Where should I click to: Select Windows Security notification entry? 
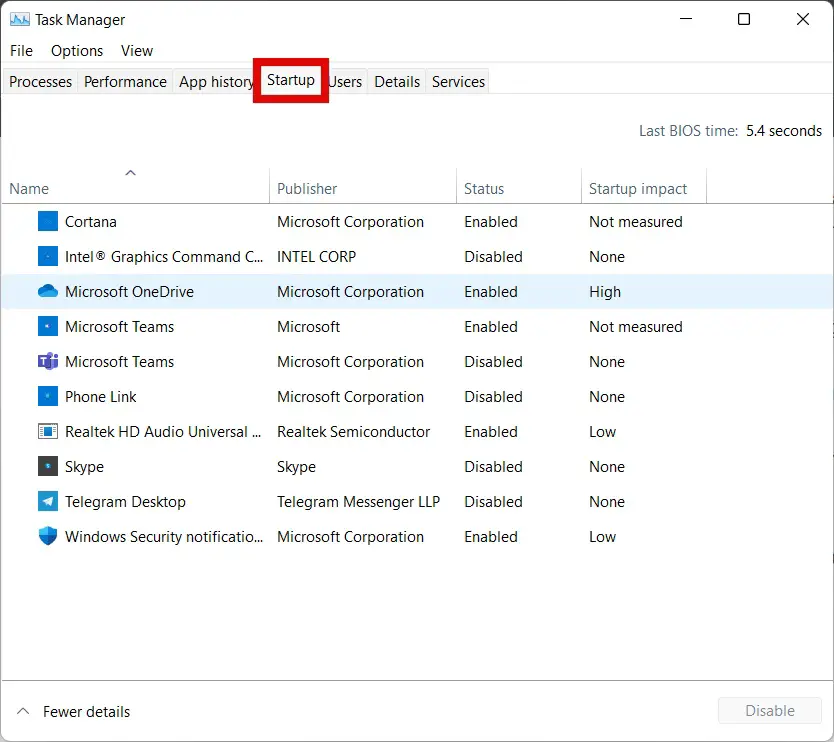pos(164,536)
